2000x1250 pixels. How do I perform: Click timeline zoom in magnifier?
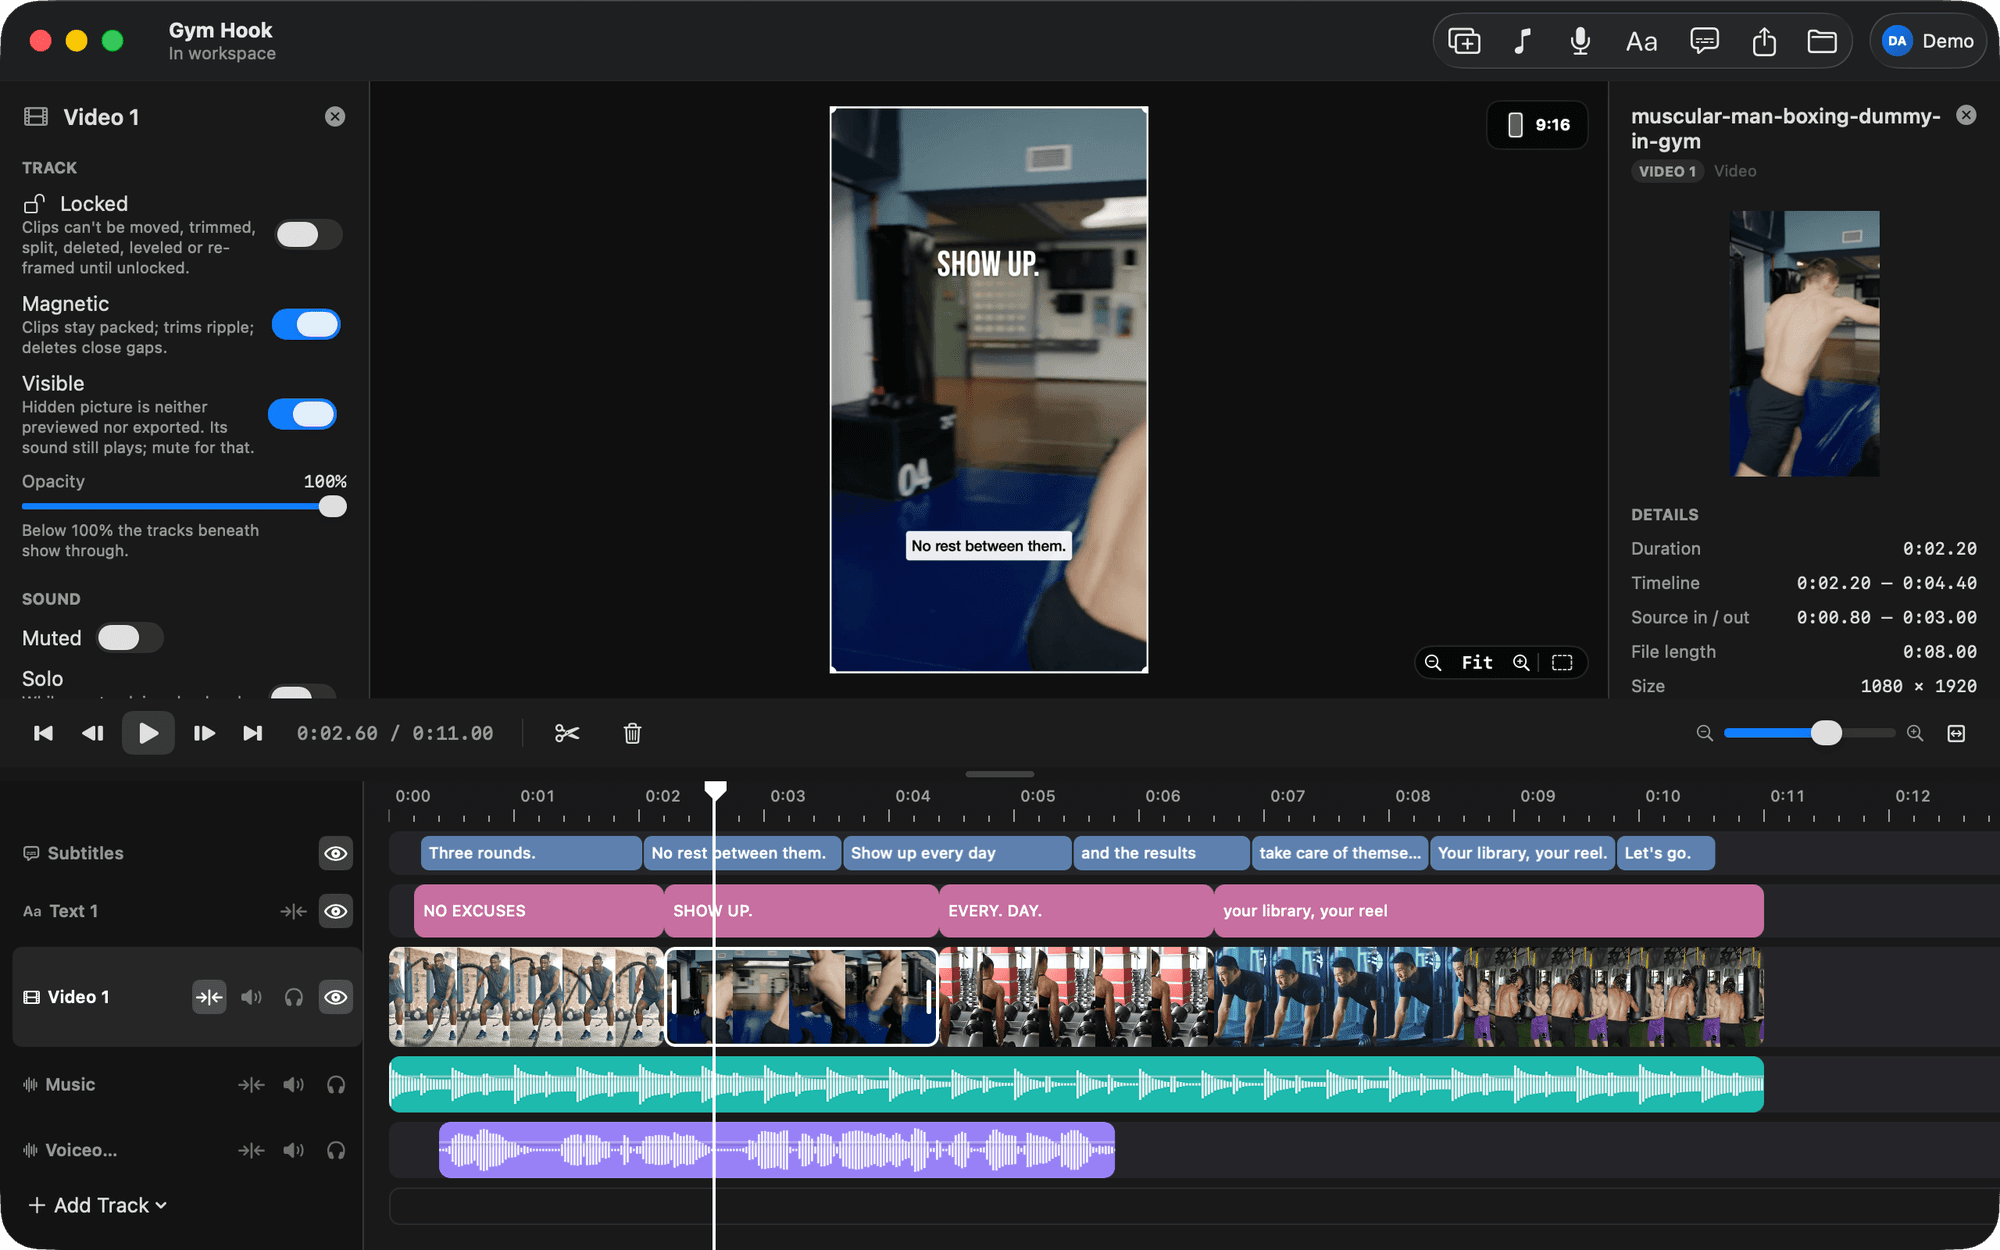pyautogui.click(x=1915, y=733)
